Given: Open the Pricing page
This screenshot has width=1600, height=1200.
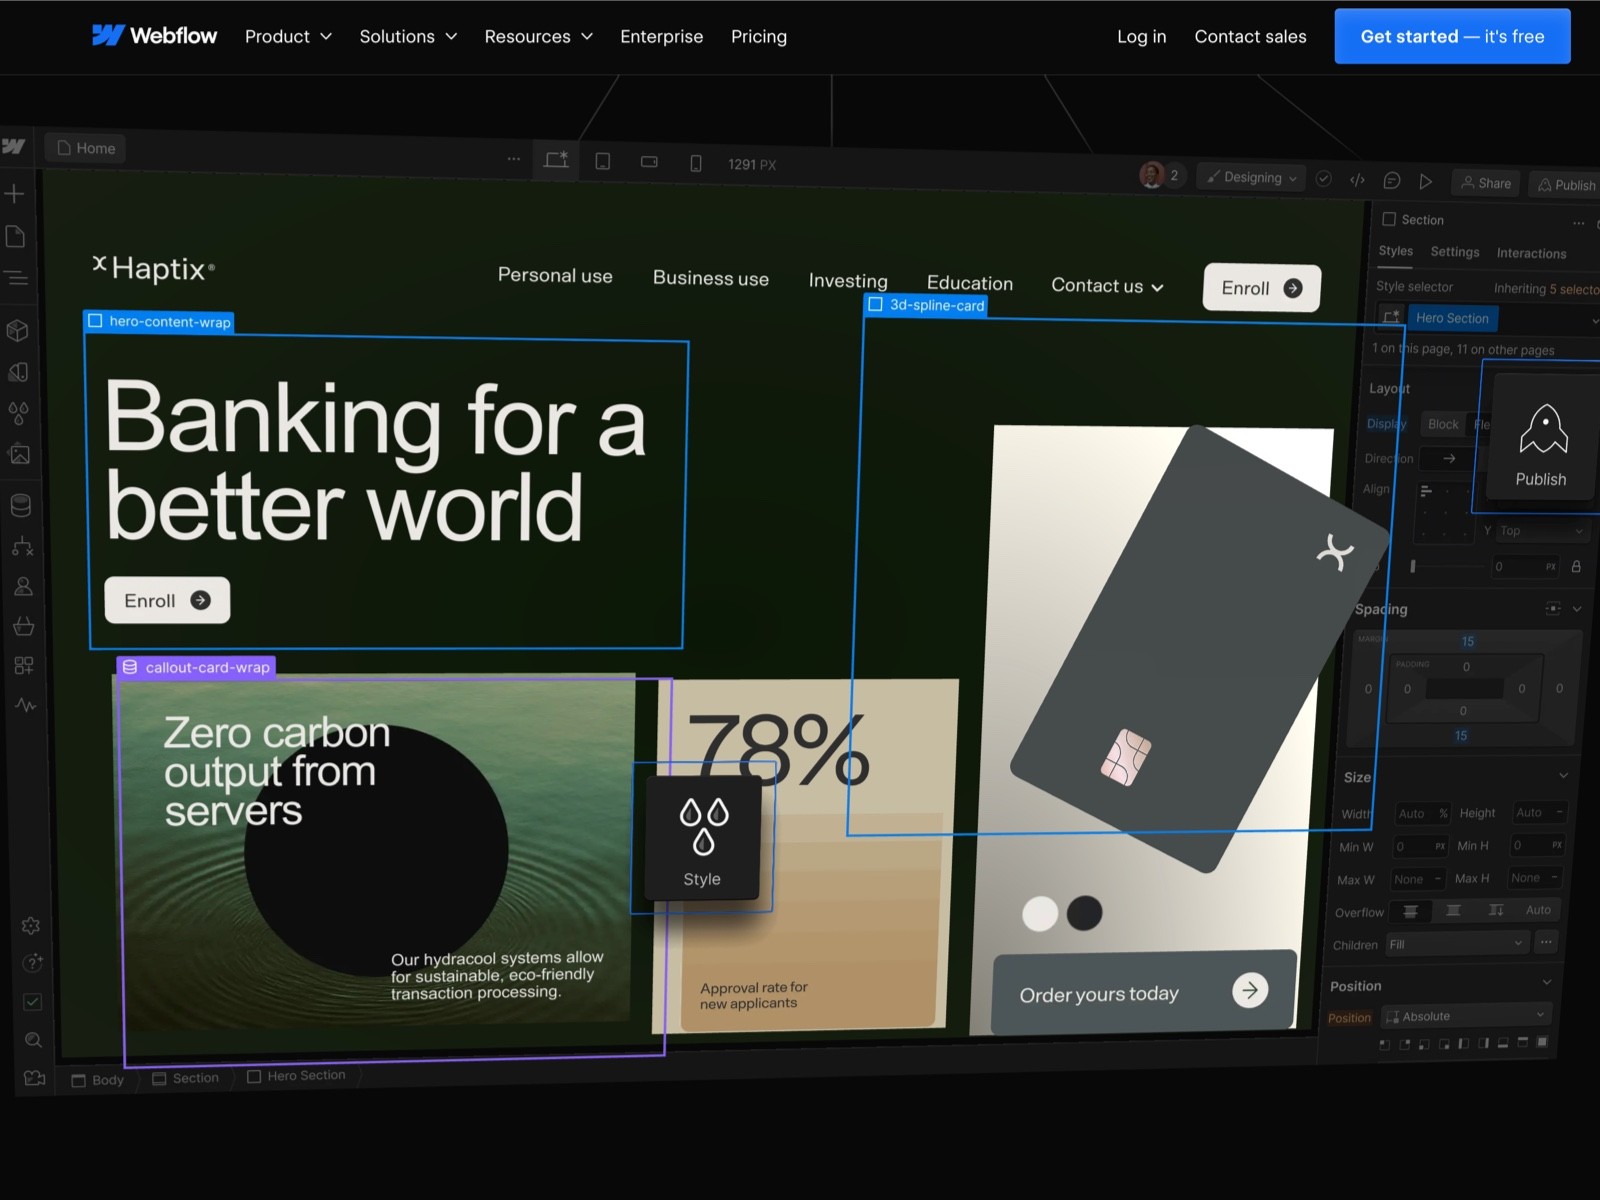Looking at the screenshot, I should click(759, 37).
